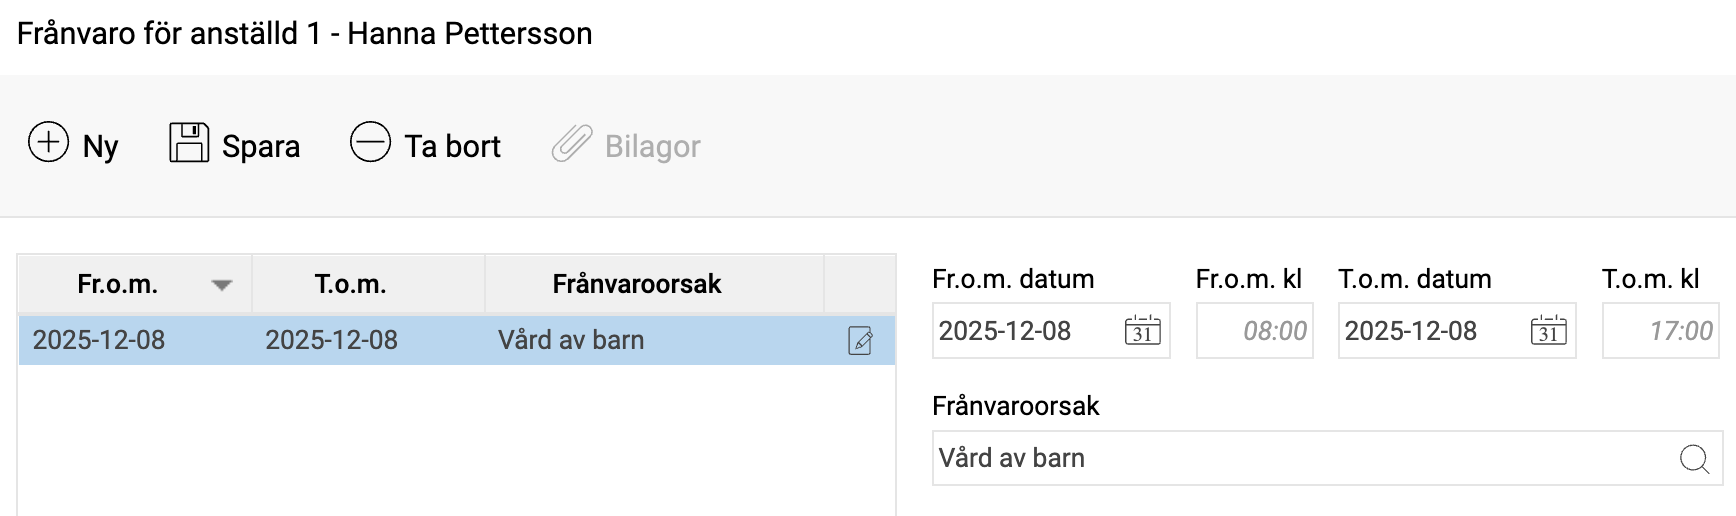The height and width of the screenshot is (516, 1736).
Task: Click the Ta bort button label
Action: tap(452, 147)
